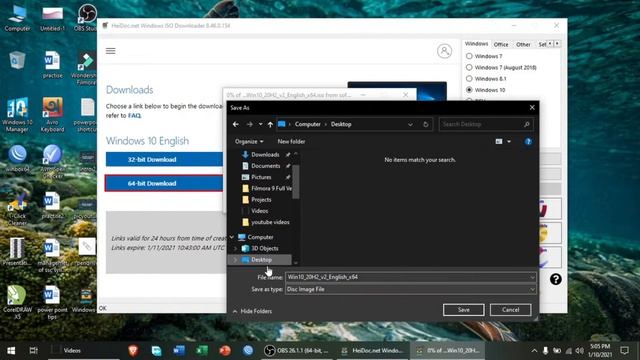The height and width of the screenshot is (360, 640).
Task: Open recent locations dropdown arrow
Action: click(260, 124)
